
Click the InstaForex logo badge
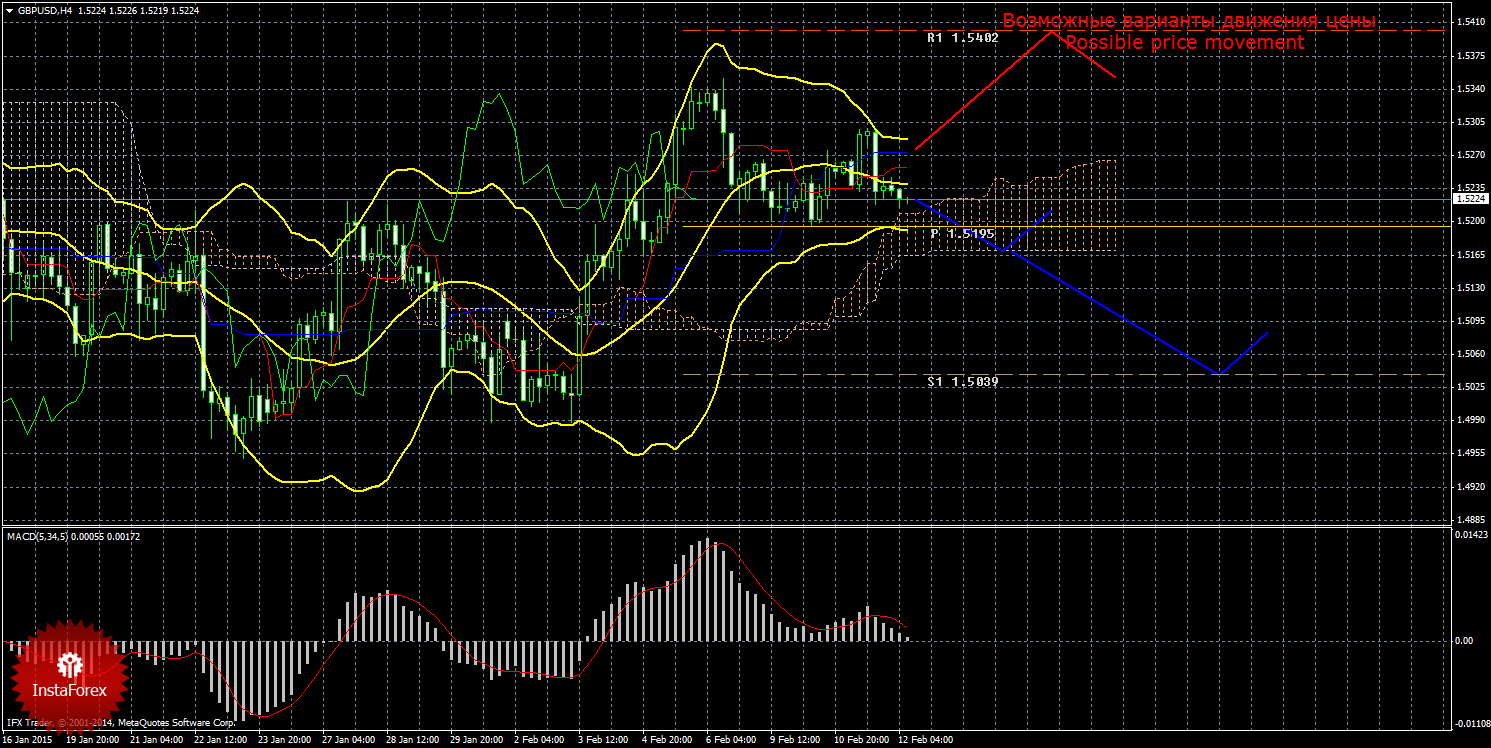[x=69, y=672]
